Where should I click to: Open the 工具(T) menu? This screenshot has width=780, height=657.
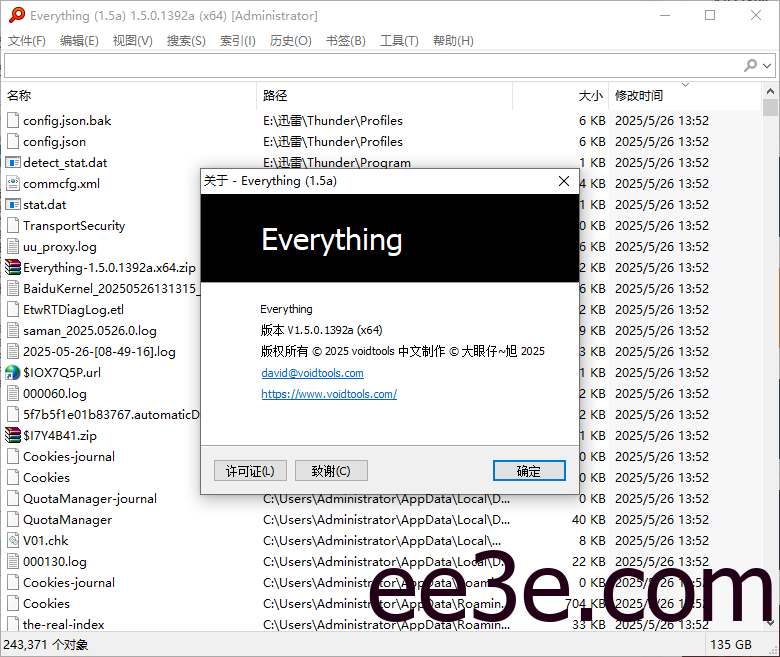click(x=399, y=41)
